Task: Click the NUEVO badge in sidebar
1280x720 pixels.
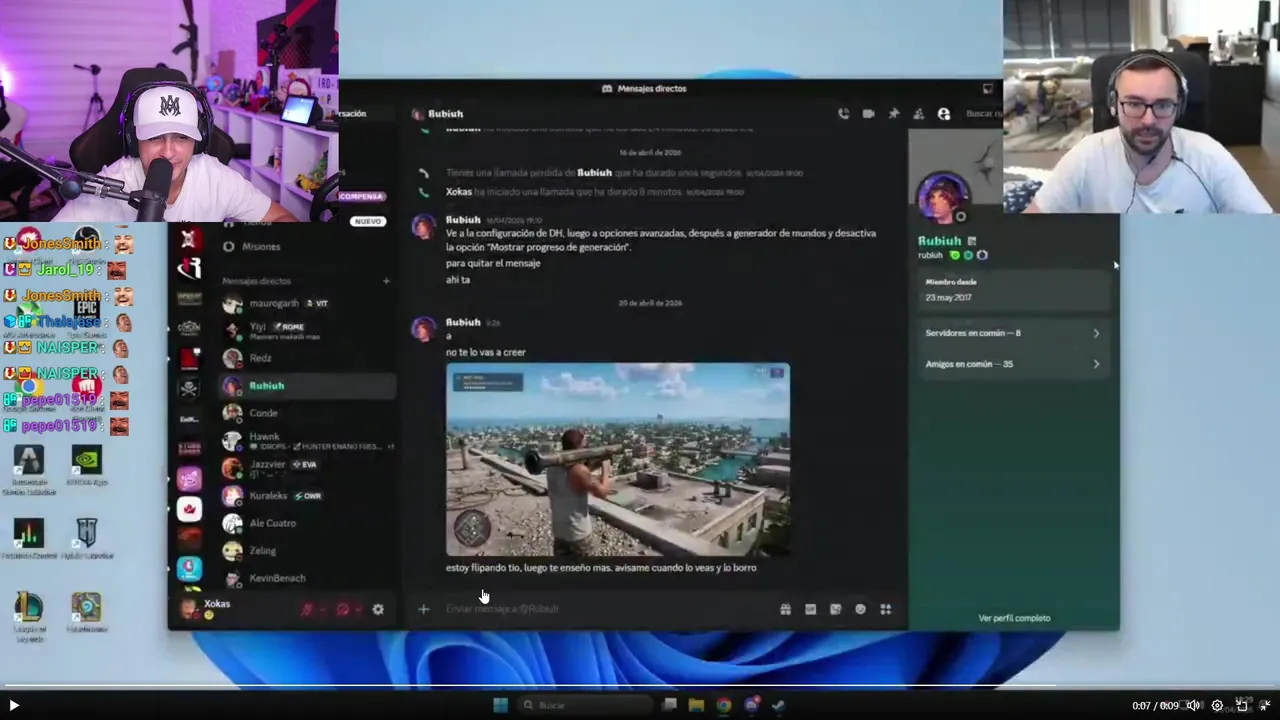Action: click(367, 221)
